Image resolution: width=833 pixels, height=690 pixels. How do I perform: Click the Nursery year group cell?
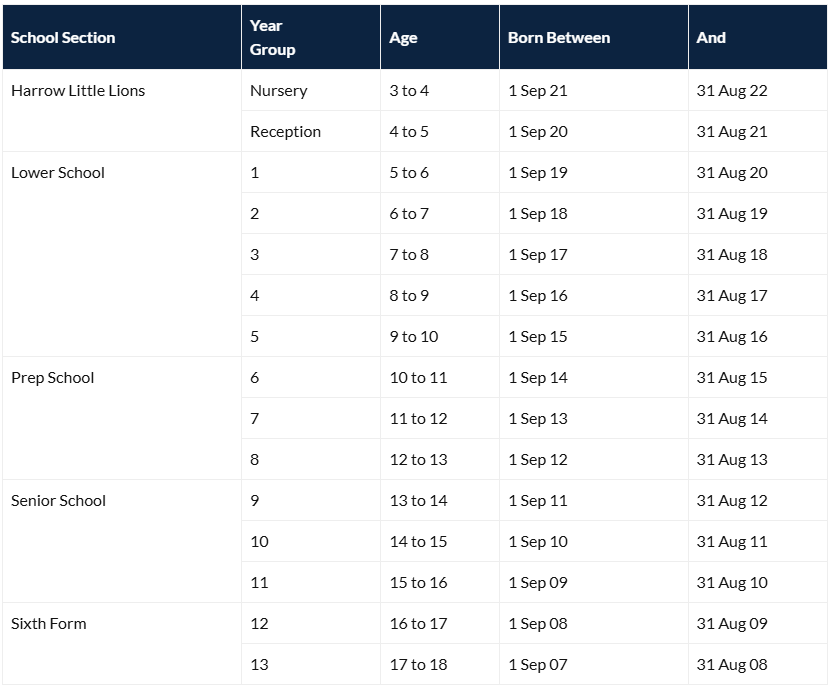279,91
